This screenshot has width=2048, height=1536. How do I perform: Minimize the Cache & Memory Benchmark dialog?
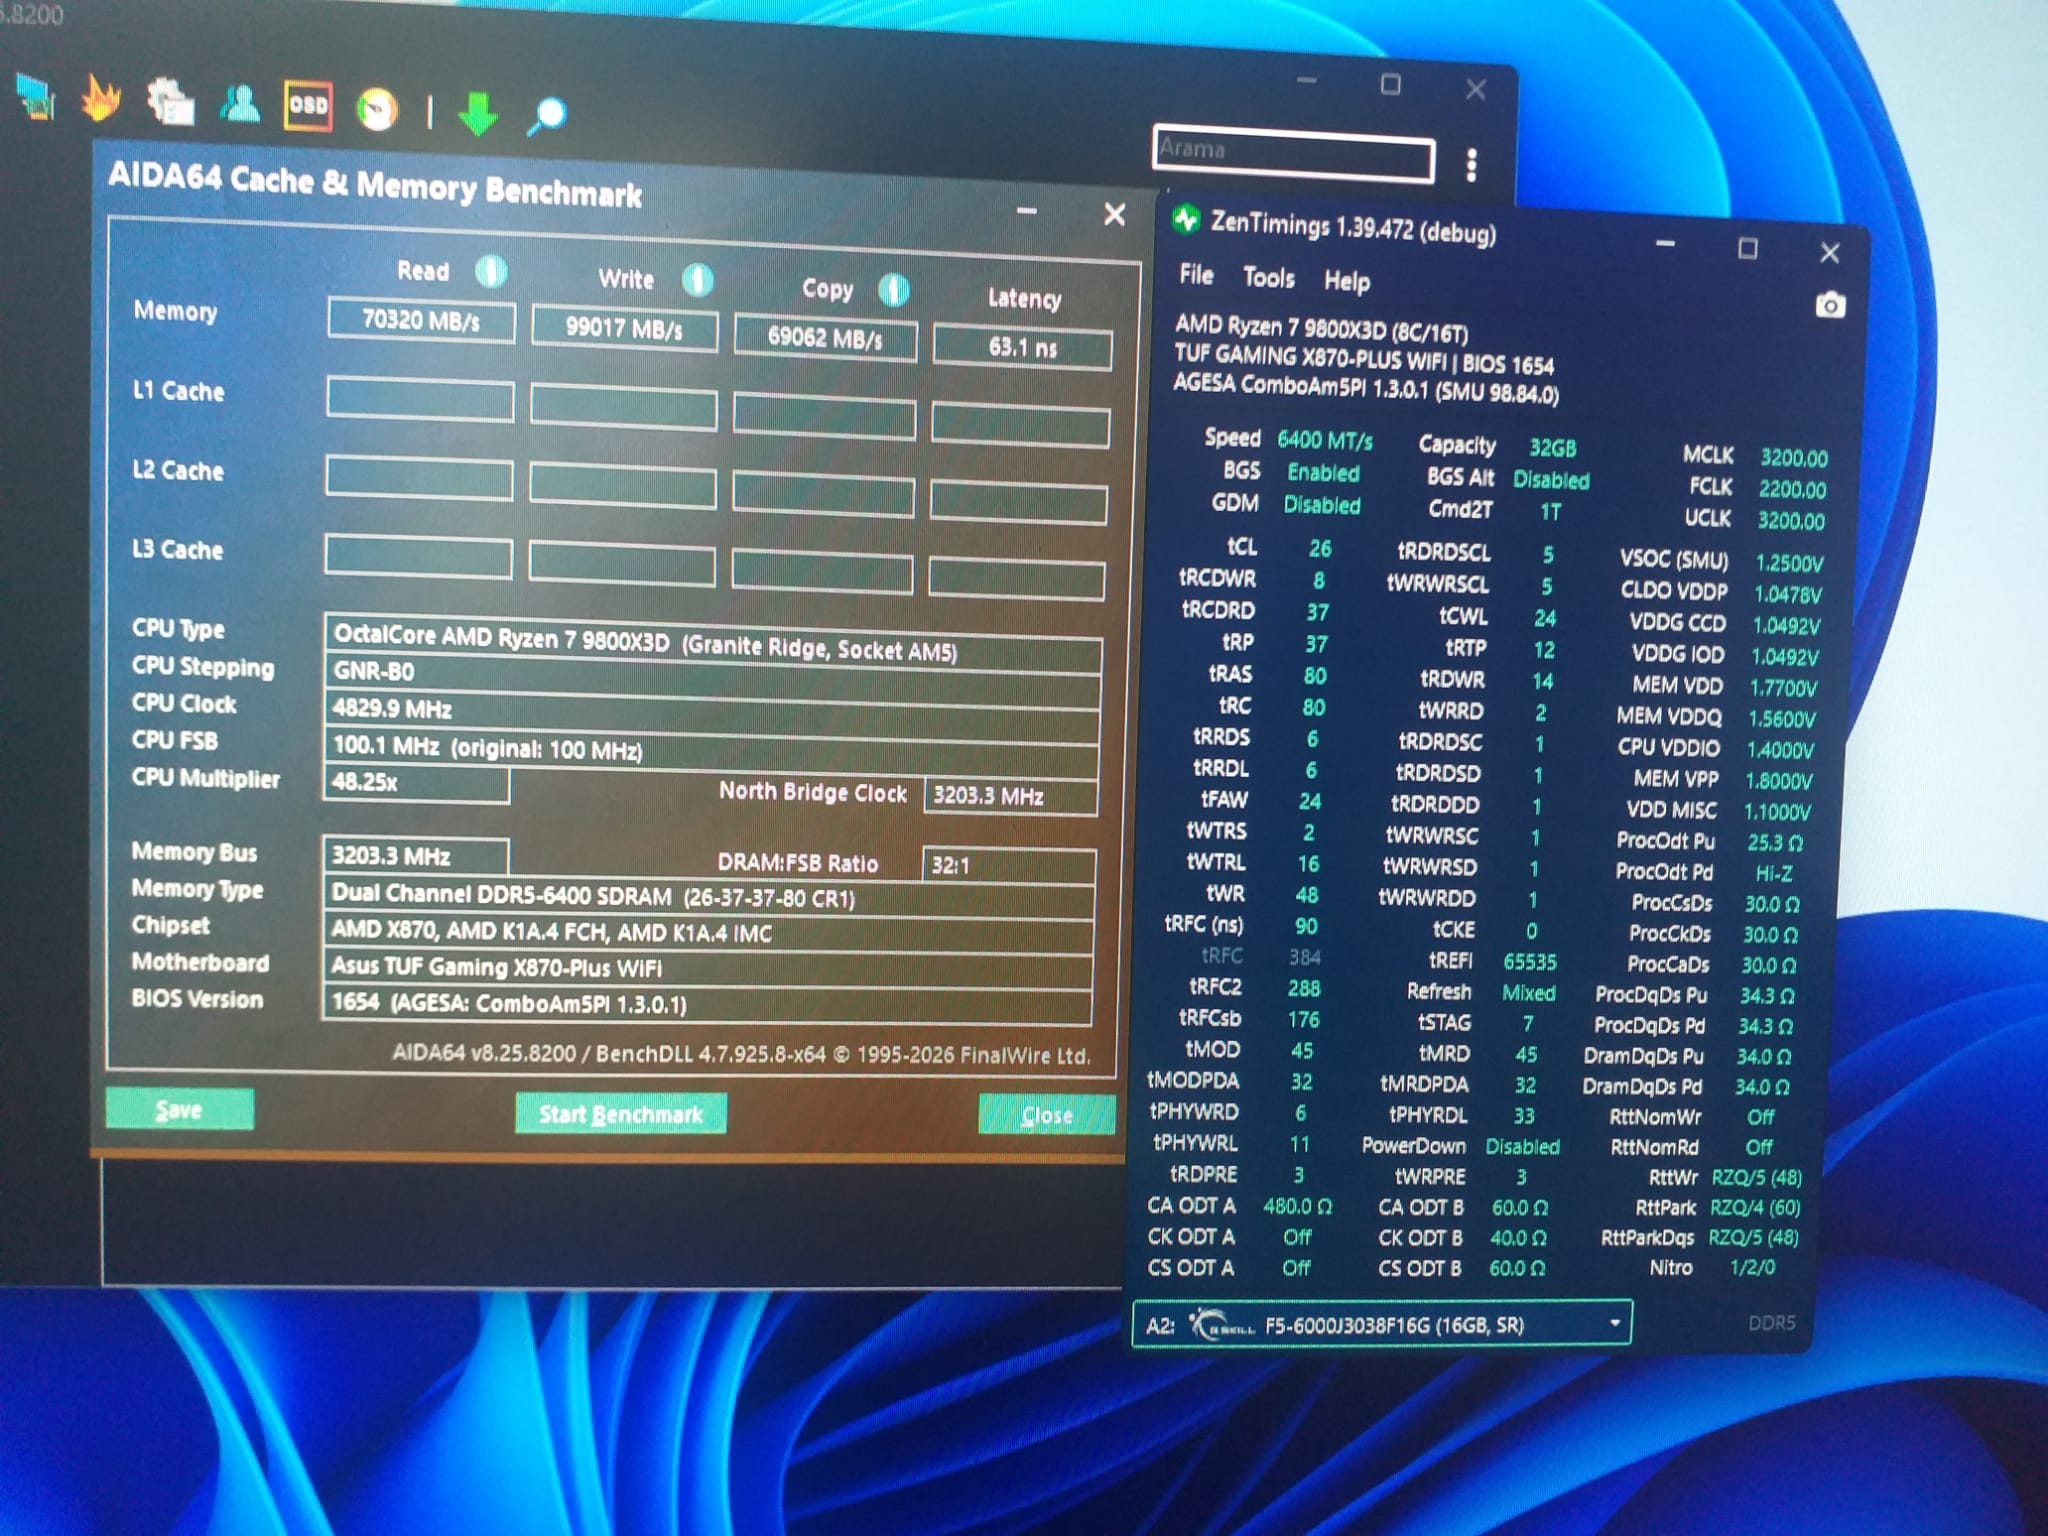(1027, 211)
